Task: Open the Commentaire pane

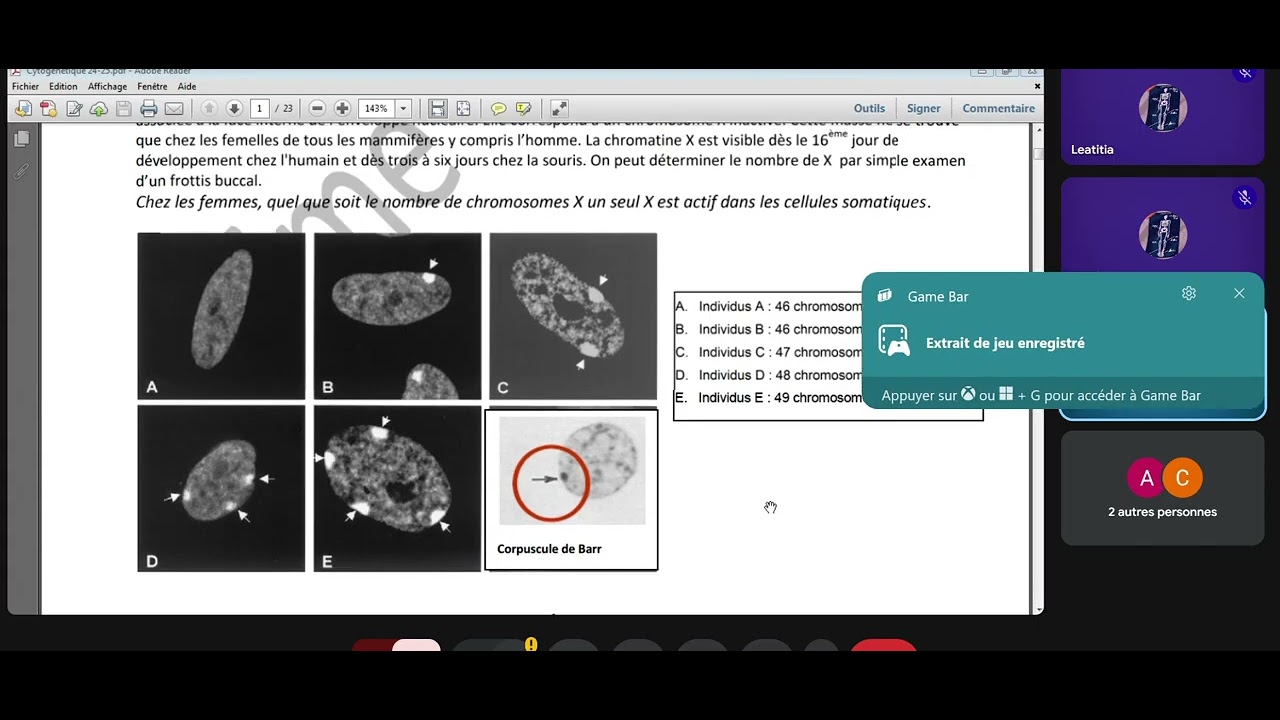Action: click(x=998, y=108)
